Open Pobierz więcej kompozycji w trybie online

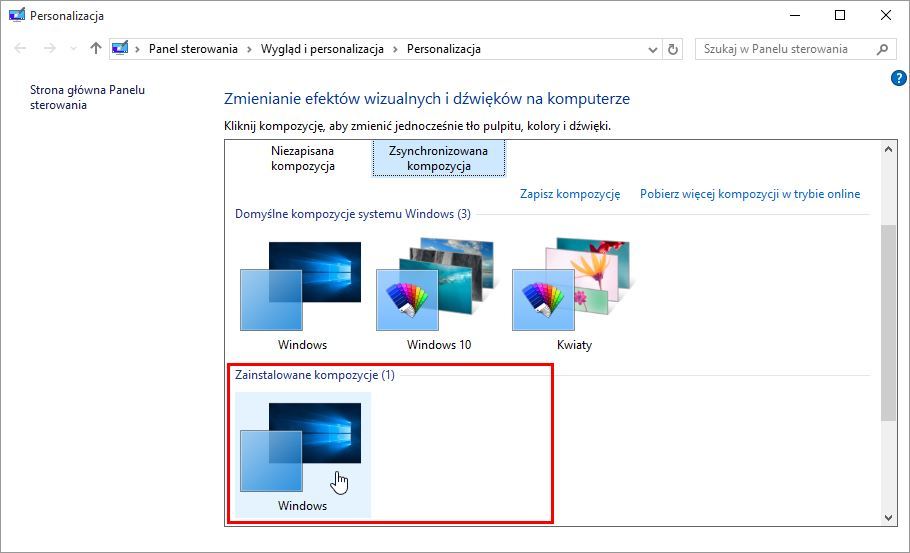tap(750, 194)
